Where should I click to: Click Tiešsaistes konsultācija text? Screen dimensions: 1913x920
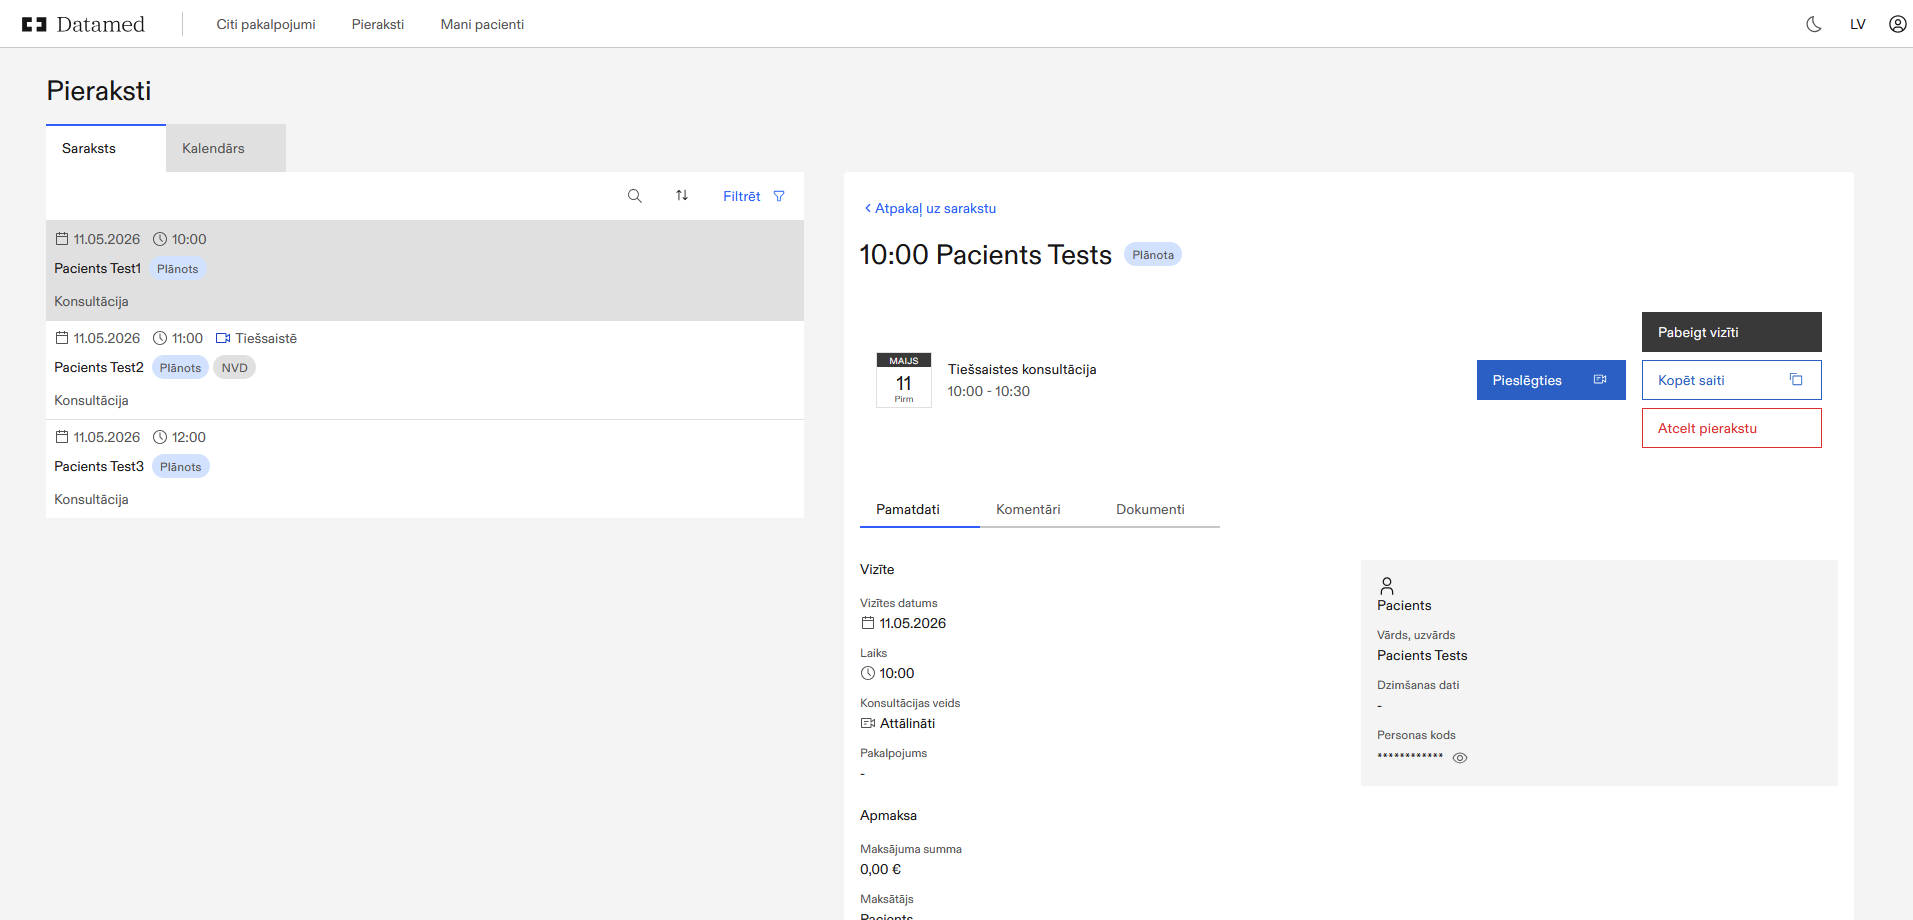(x=1022, y=369)
